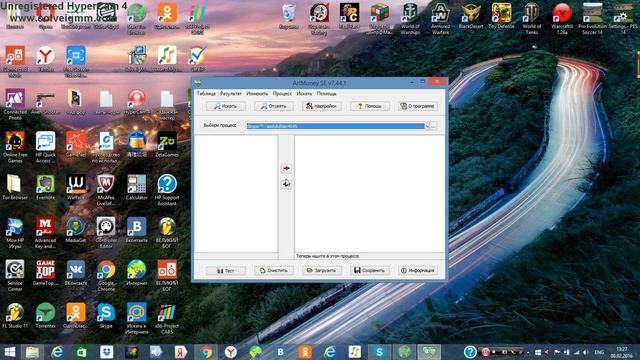640x360 pixels.
Task: Open HP Support Assistant shortcut
Action: [x=167, y=189]
